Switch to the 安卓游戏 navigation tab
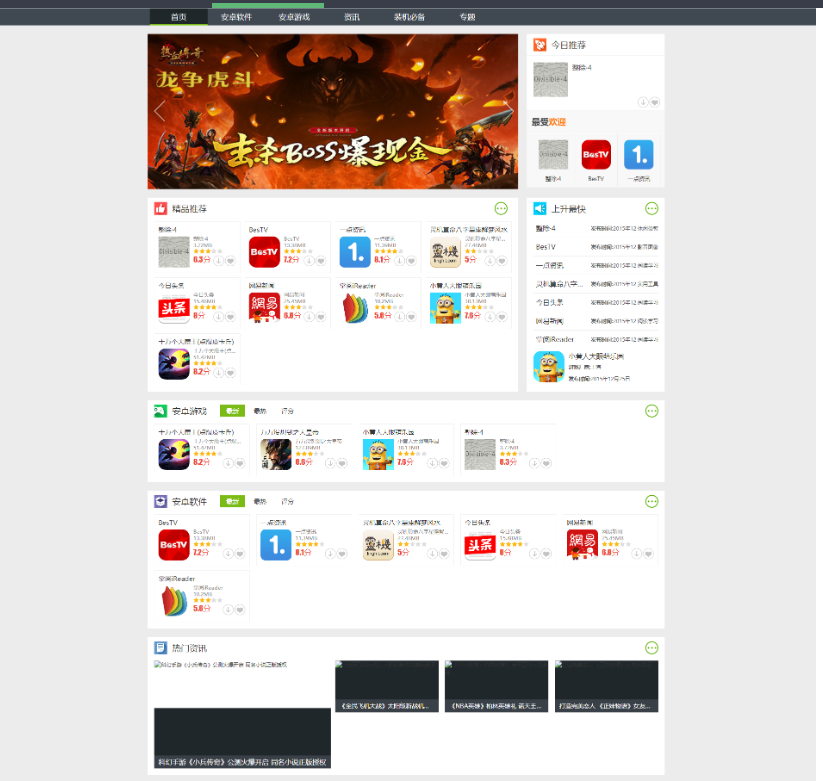The height and width of the screenshot is (781, 823). coord(294,17)
